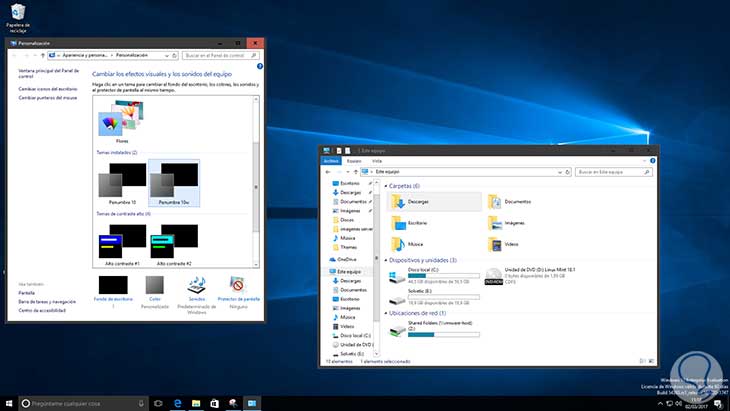This screenshot has height=411, width=730.
Task: Open address dropdown in Este equipo window
Action: point(560,172)
